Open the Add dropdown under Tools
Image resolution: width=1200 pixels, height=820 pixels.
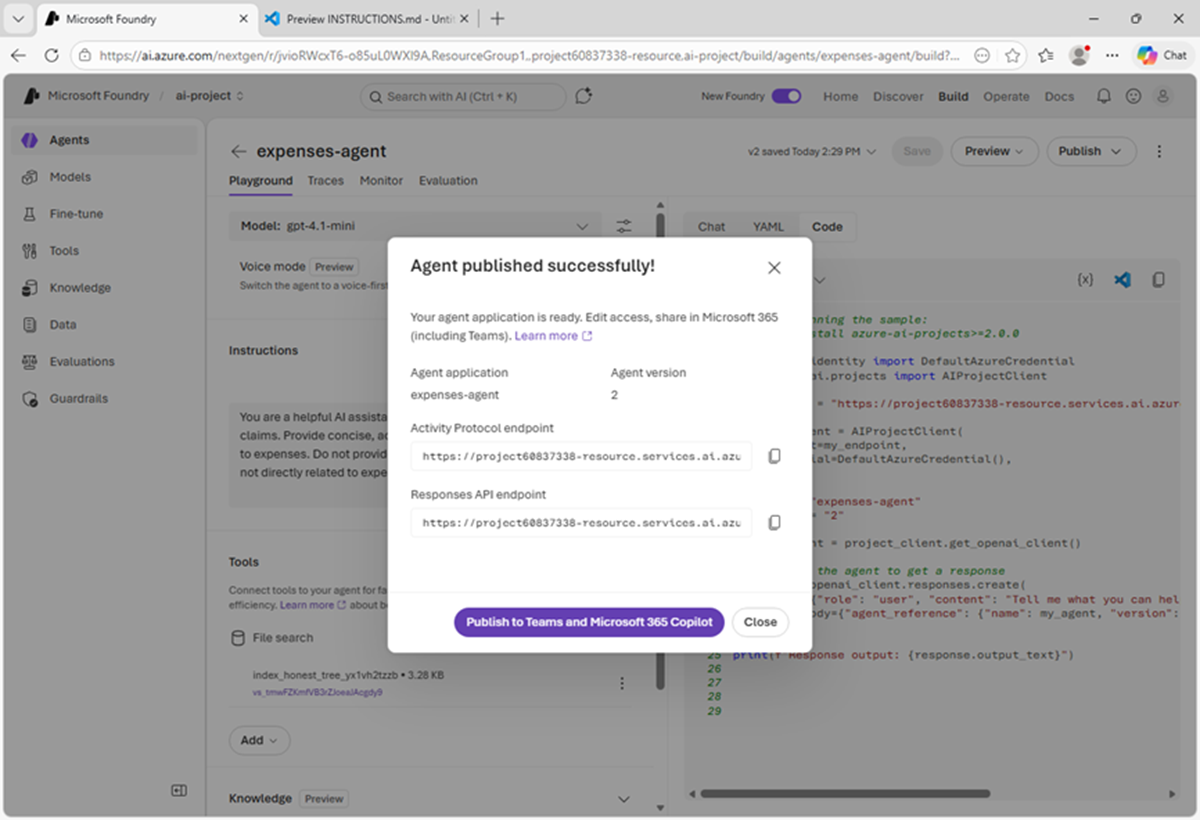[x=259, y=740]
